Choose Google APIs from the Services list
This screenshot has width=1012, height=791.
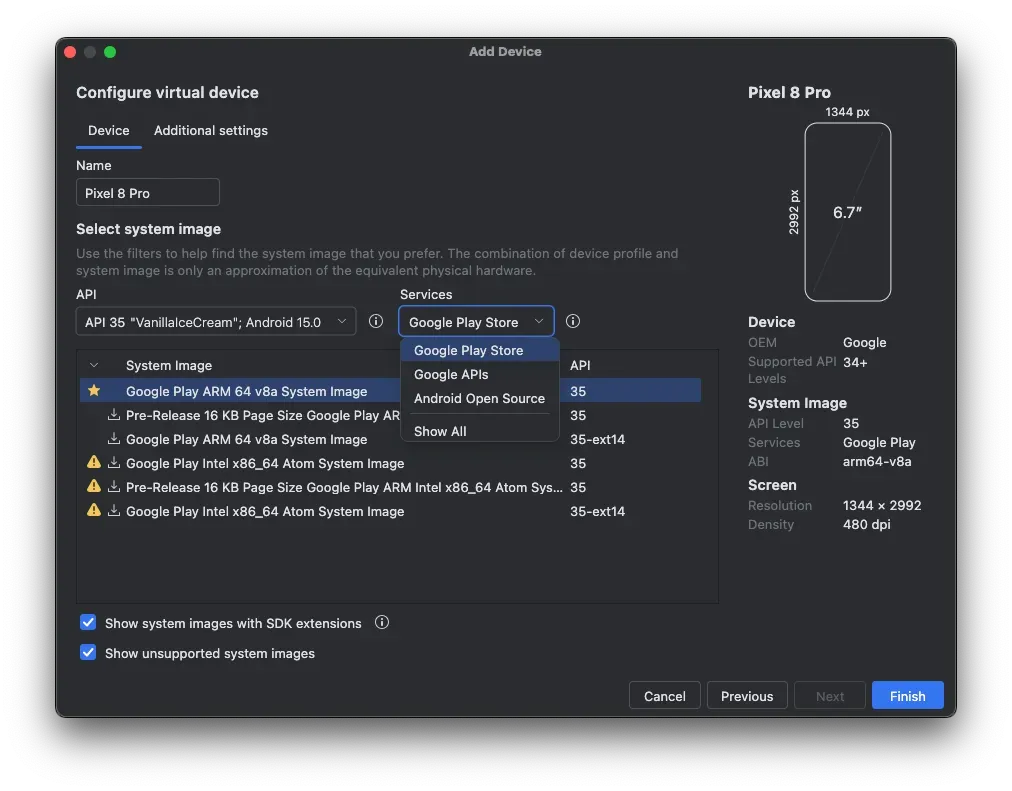pos(451,374)
